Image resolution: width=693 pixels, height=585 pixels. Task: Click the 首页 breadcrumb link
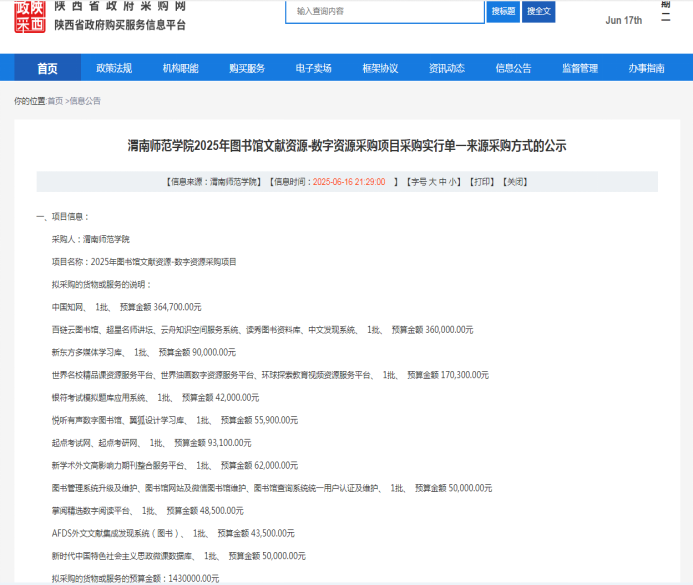tap(55, 101)
